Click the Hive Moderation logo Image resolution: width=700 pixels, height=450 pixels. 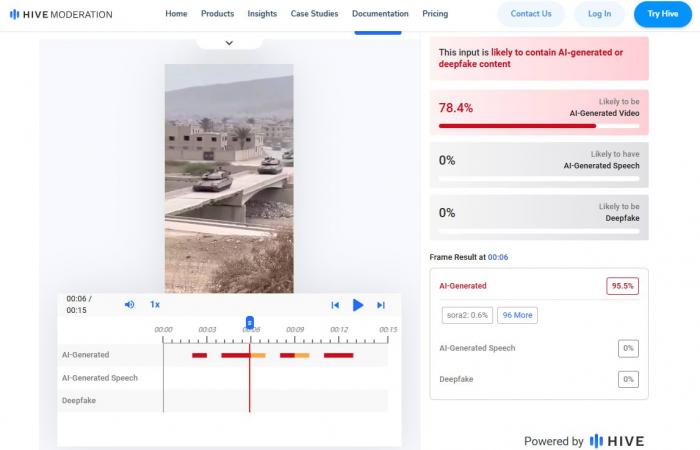click(x=61, y=14)
